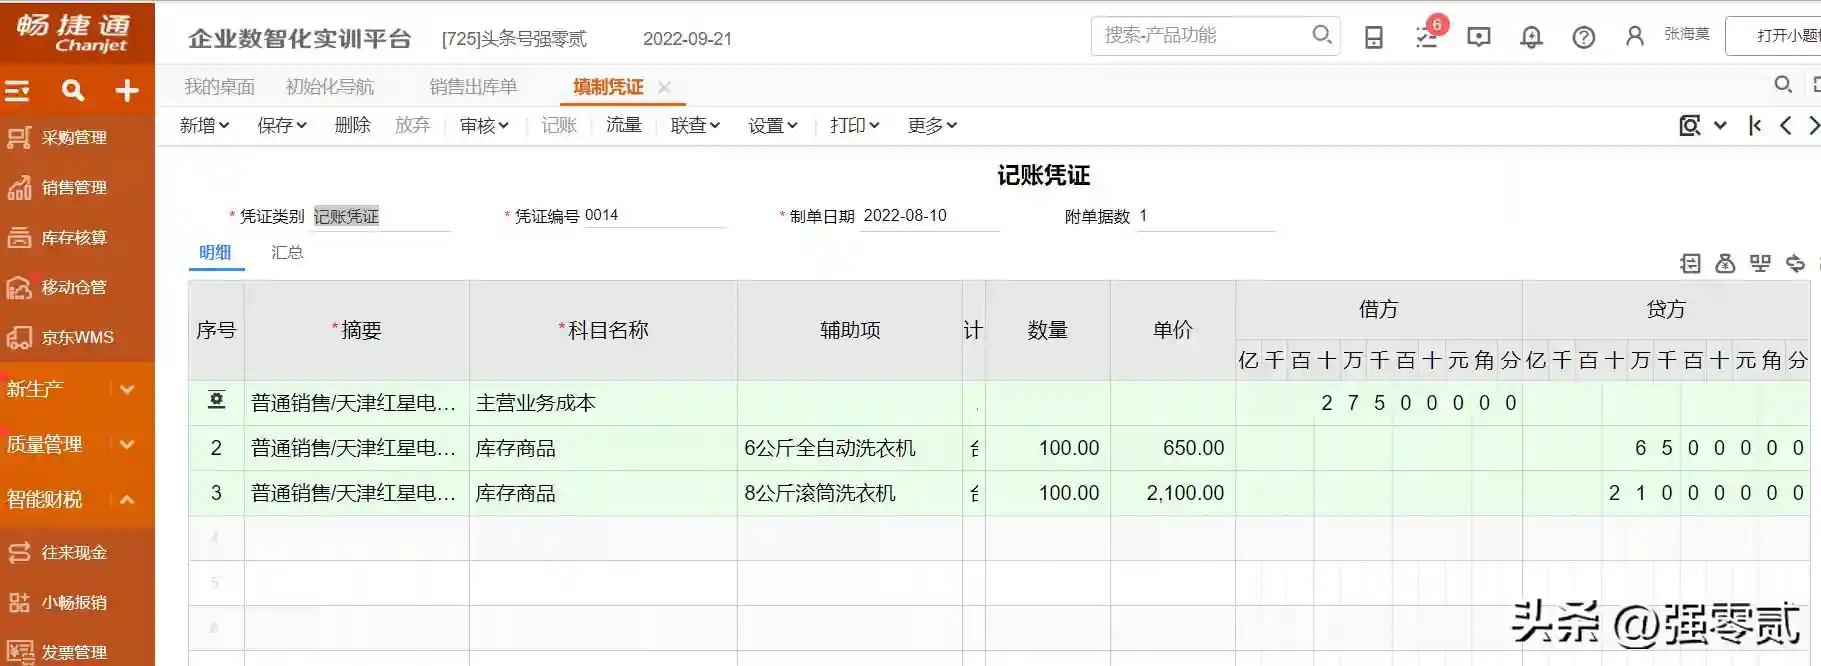Open the 保存 dropdown menu

point(281,125)
